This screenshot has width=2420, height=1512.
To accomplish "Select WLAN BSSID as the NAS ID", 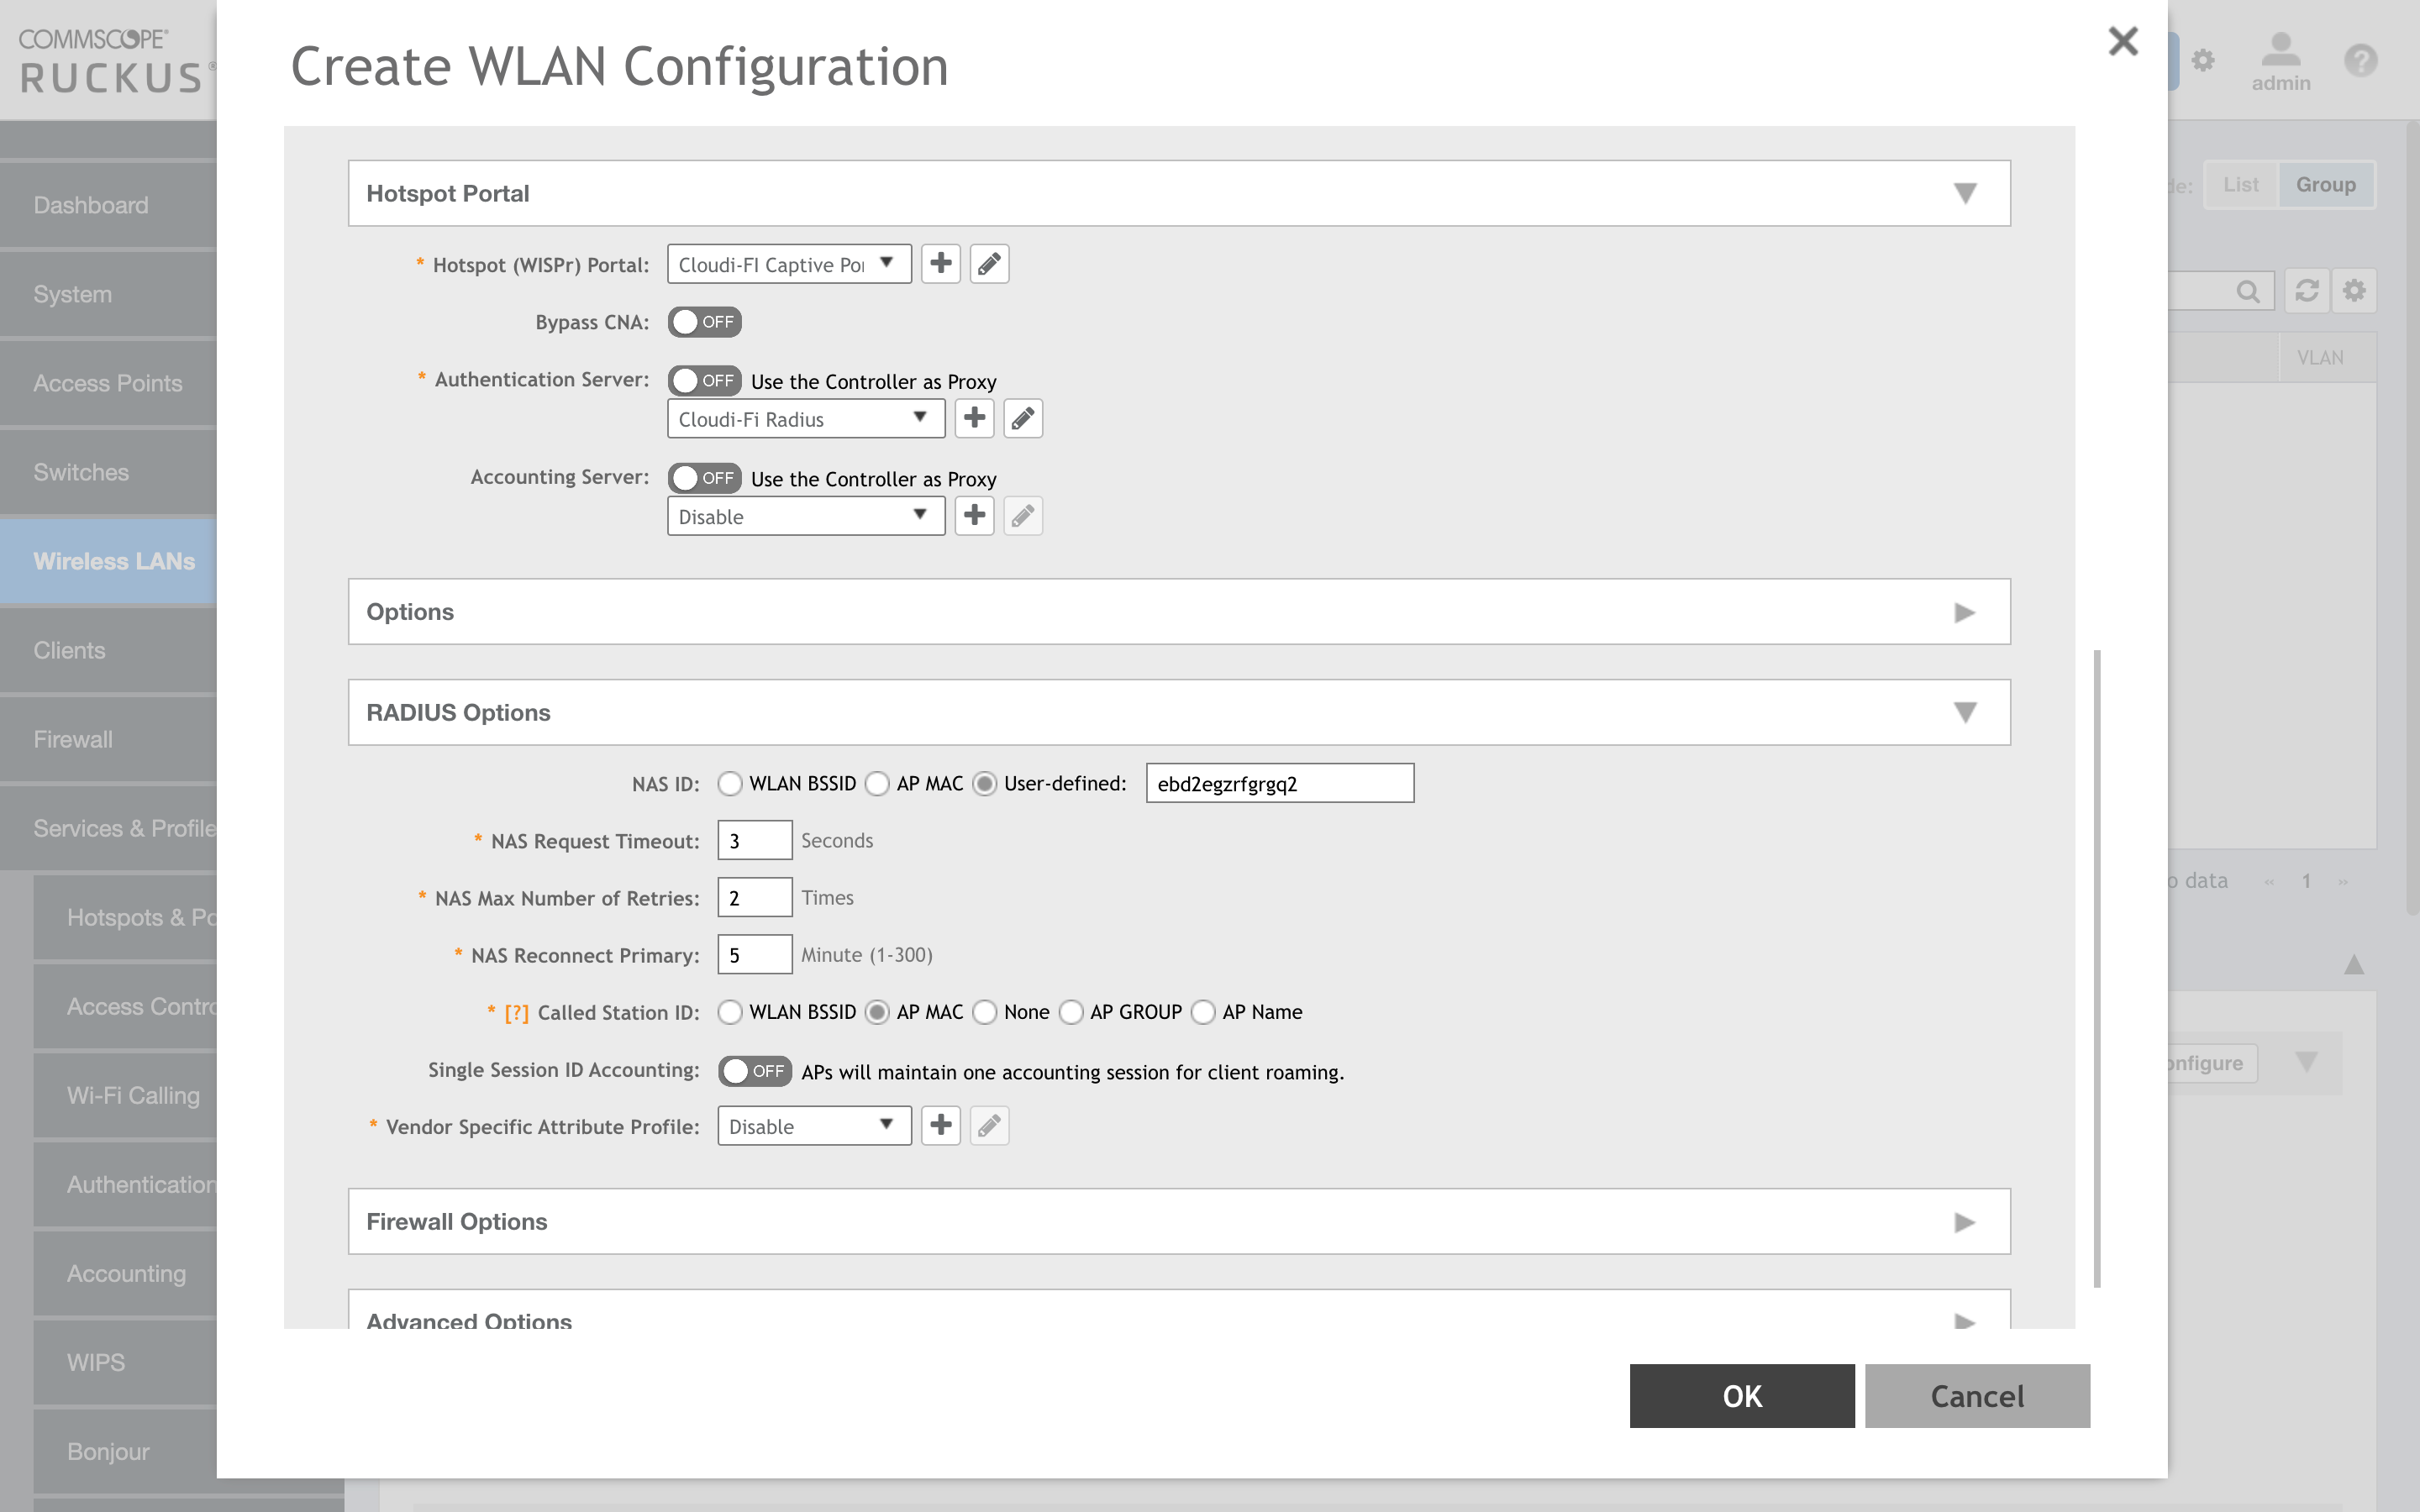I will click(x=731, y=783).
